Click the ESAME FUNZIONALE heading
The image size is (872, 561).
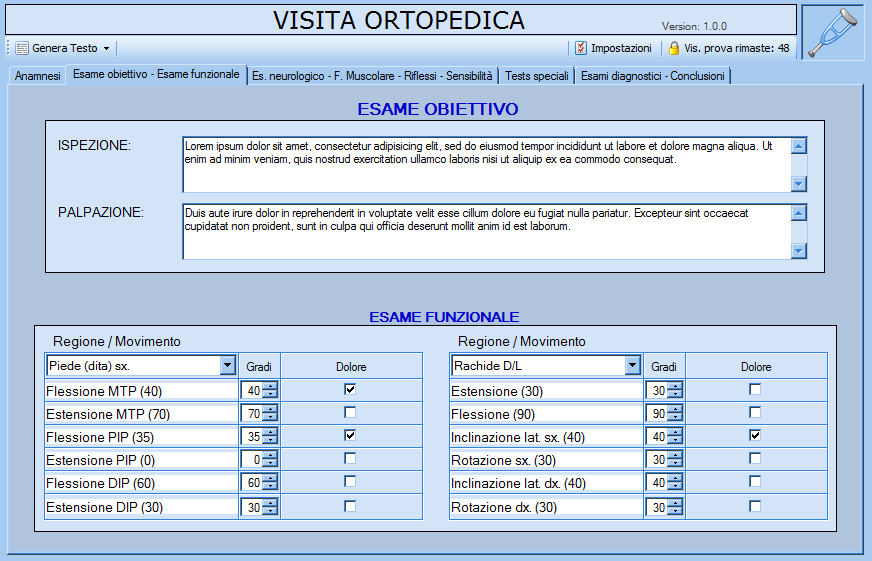444,317
